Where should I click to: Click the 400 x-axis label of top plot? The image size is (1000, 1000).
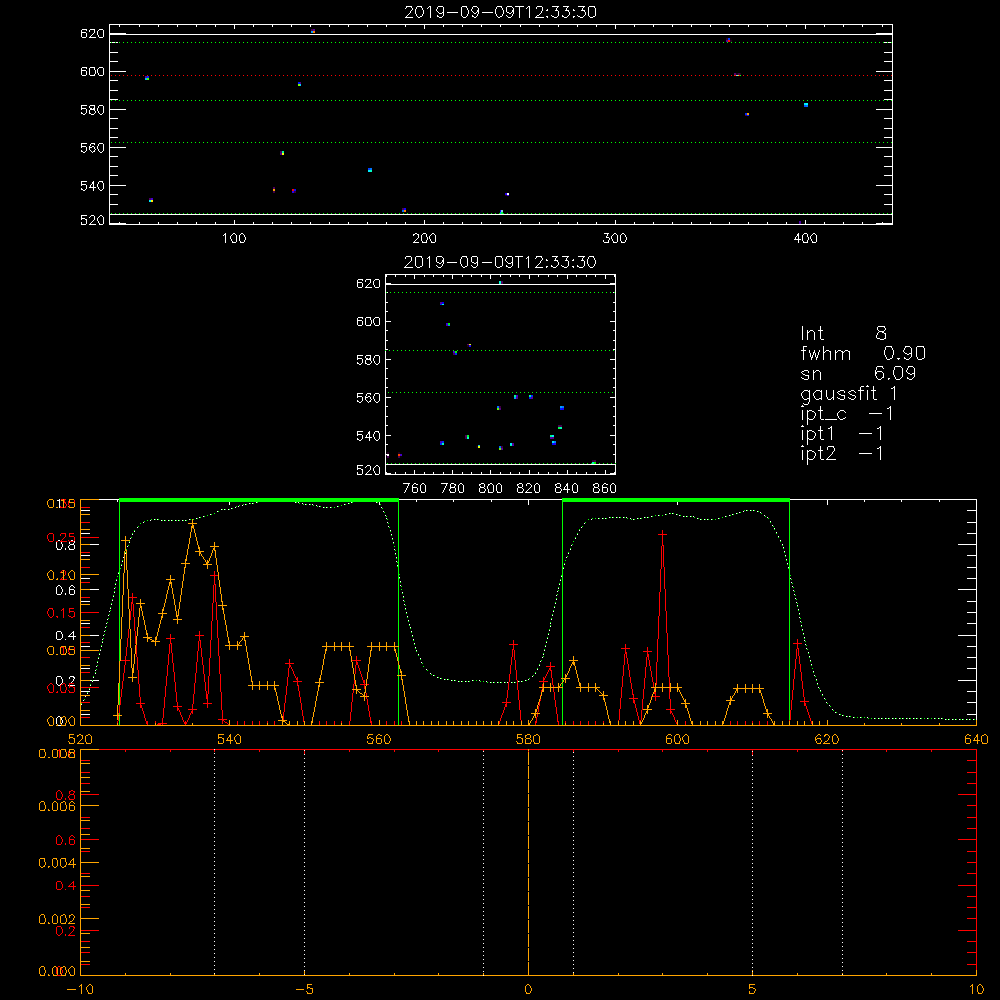(x=805, y=239)
